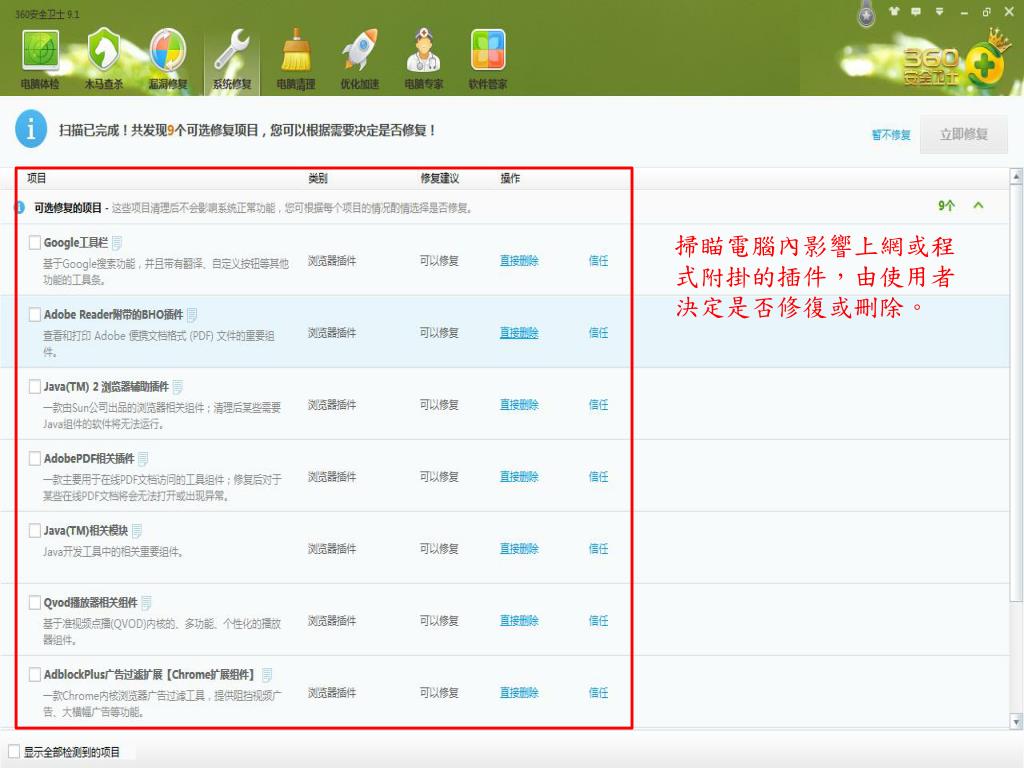Click 信任 for Google工具栏
This screenshot has height=768, width=1024.
click(598, 261)
